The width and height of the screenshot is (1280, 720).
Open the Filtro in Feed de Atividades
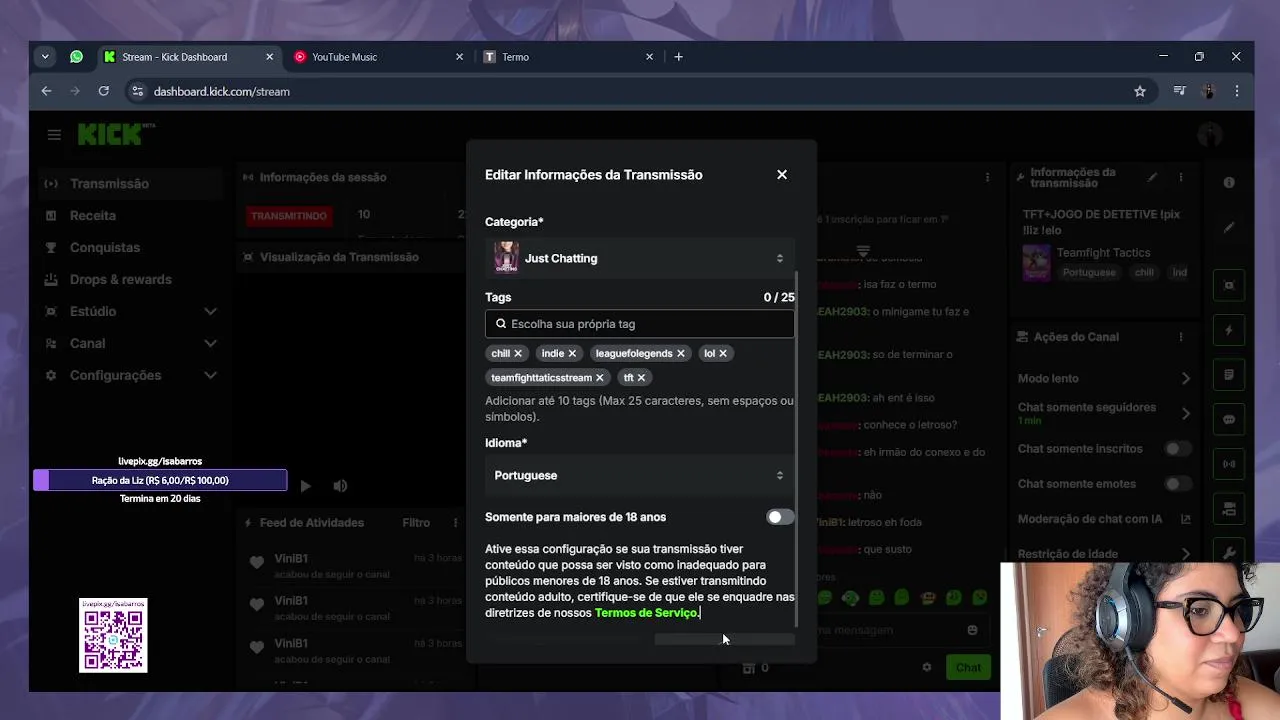tap(416, 523)
